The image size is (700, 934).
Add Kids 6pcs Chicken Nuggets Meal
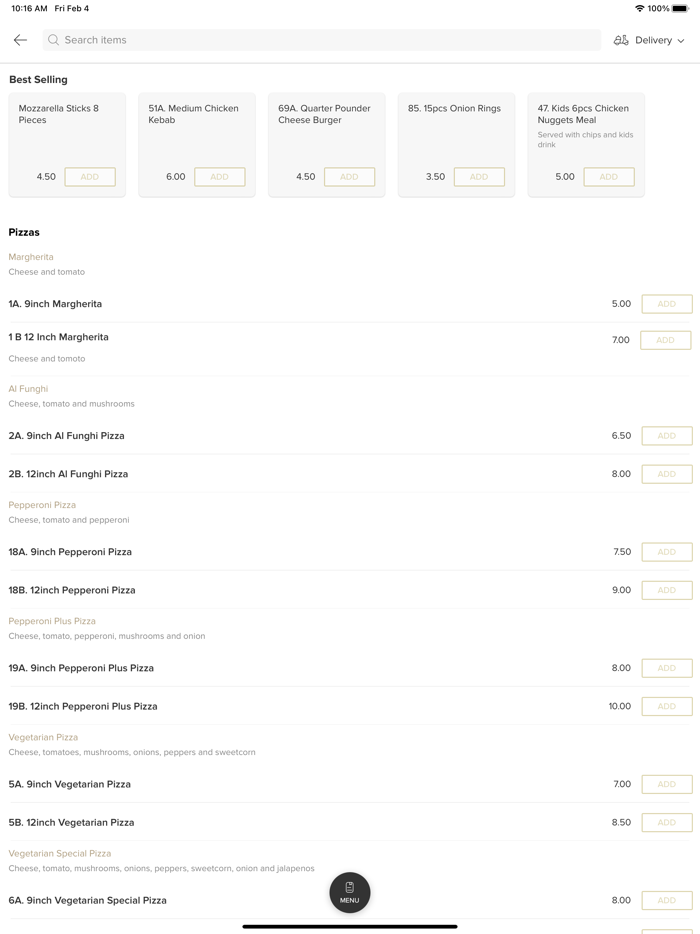pos(609,177)
